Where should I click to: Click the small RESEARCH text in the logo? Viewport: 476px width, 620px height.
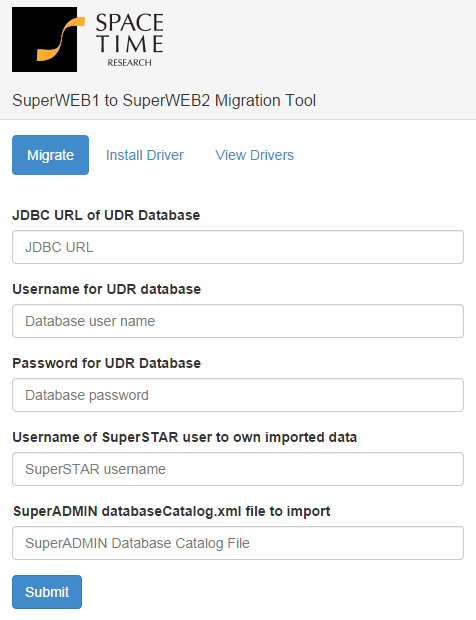(x=129, y=62)
